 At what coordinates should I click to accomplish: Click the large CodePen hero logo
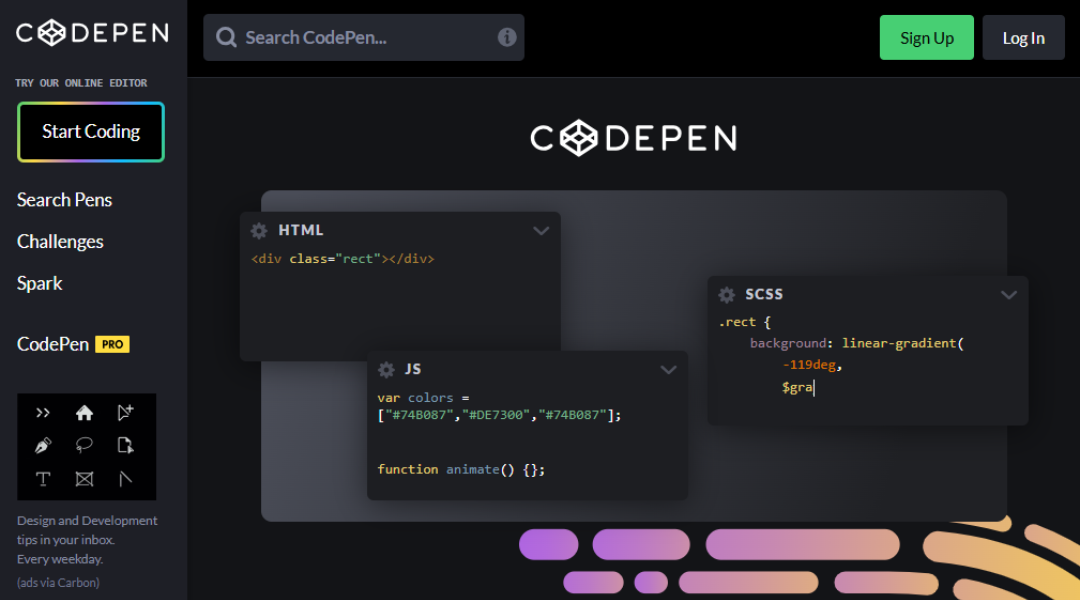[634, 138]
